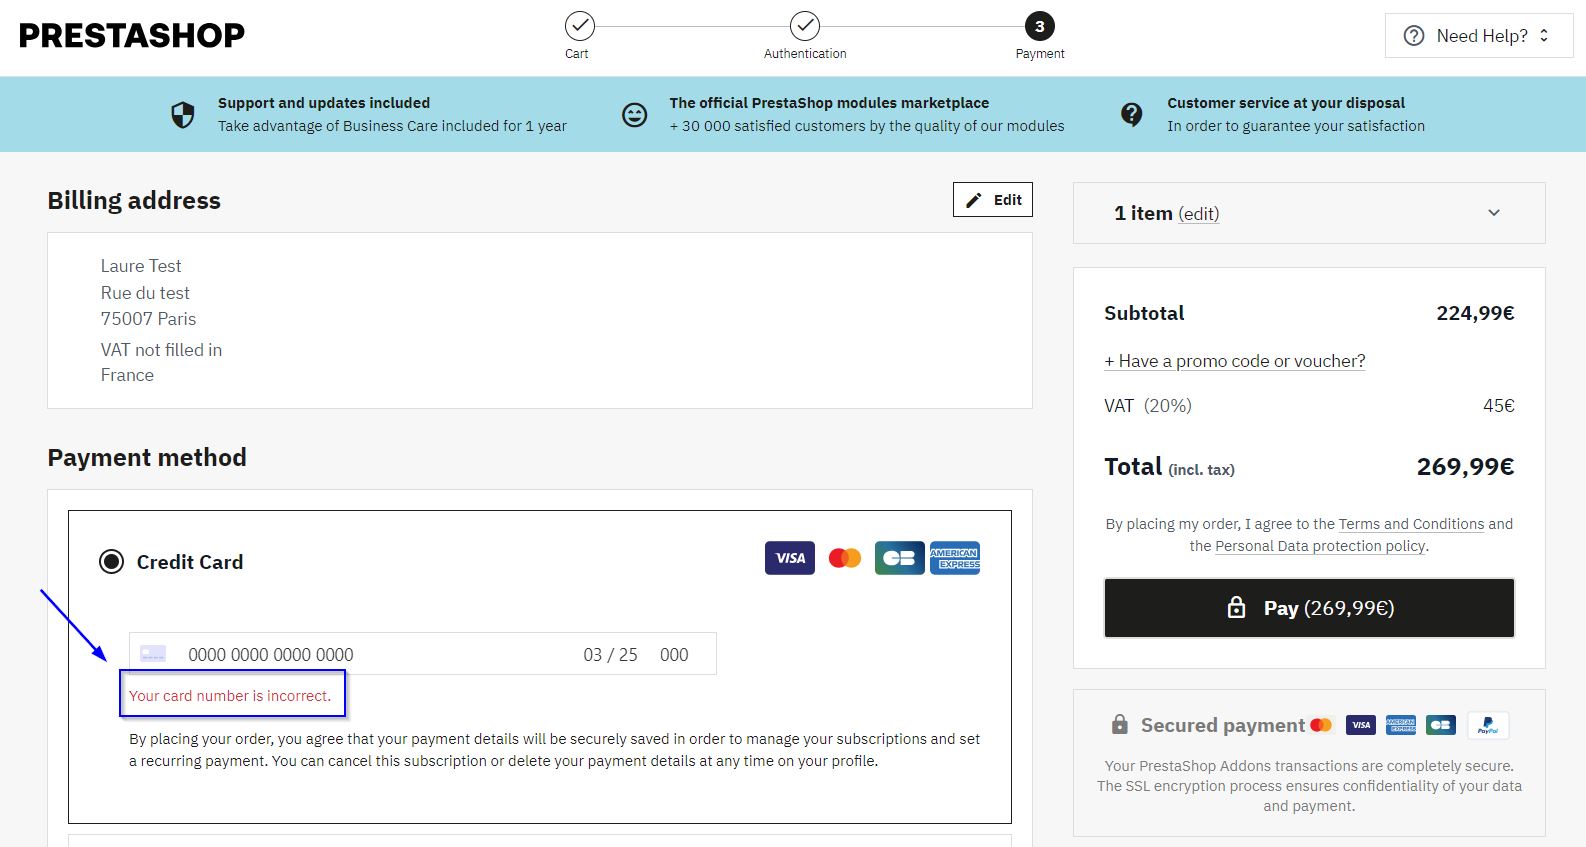
Task: Open the Terms and Conditions link
Action: [1411, 524]
